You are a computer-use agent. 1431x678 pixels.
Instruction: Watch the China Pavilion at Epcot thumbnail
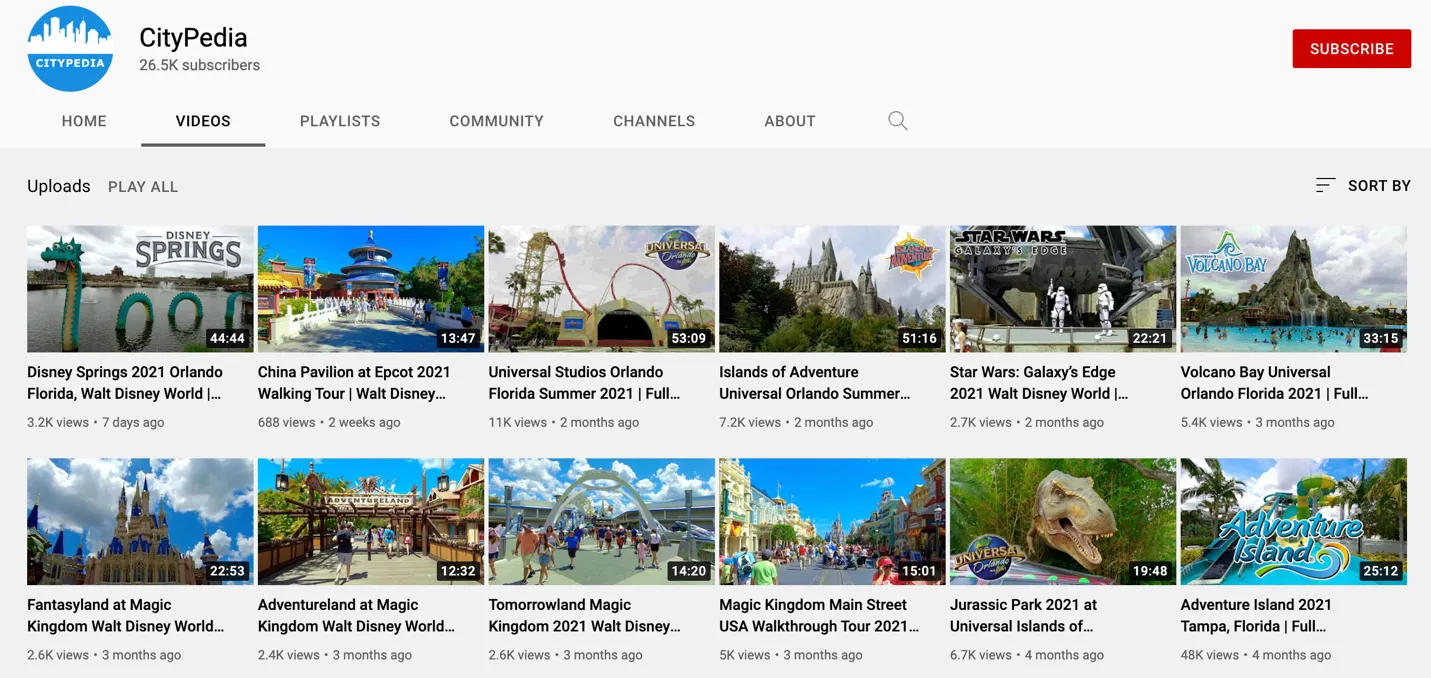point(371,289)
